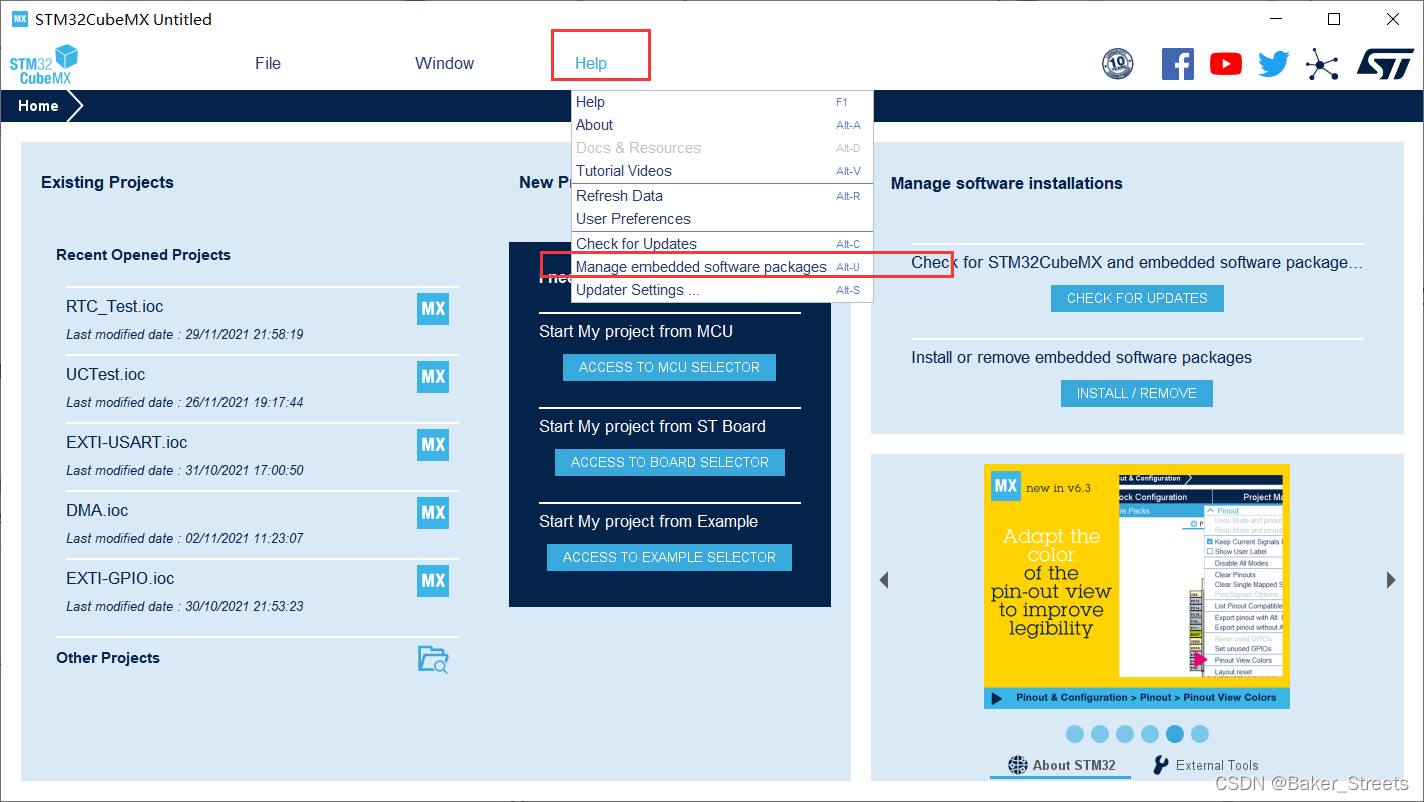Screen dimensions: 1424x802
Task: Open recent project EXTI-USART.ioc
Action: click(126, 443)
